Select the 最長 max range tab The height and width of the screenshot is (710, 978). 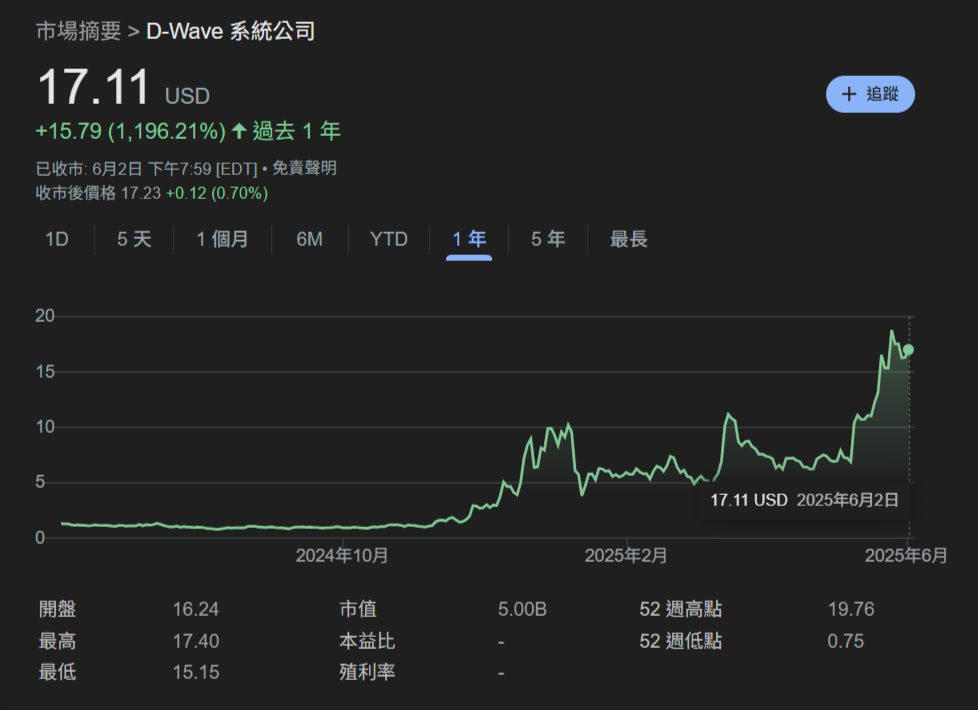629,239
